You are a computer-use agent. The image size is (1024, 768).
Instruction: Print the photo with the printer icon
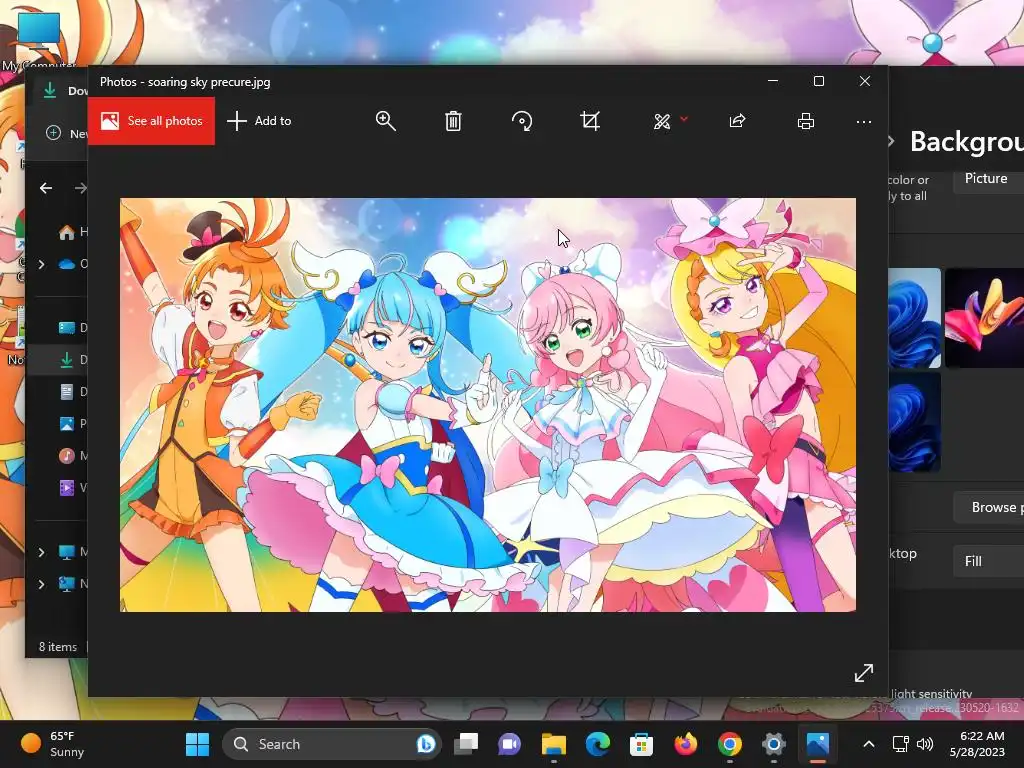[806, 121]
